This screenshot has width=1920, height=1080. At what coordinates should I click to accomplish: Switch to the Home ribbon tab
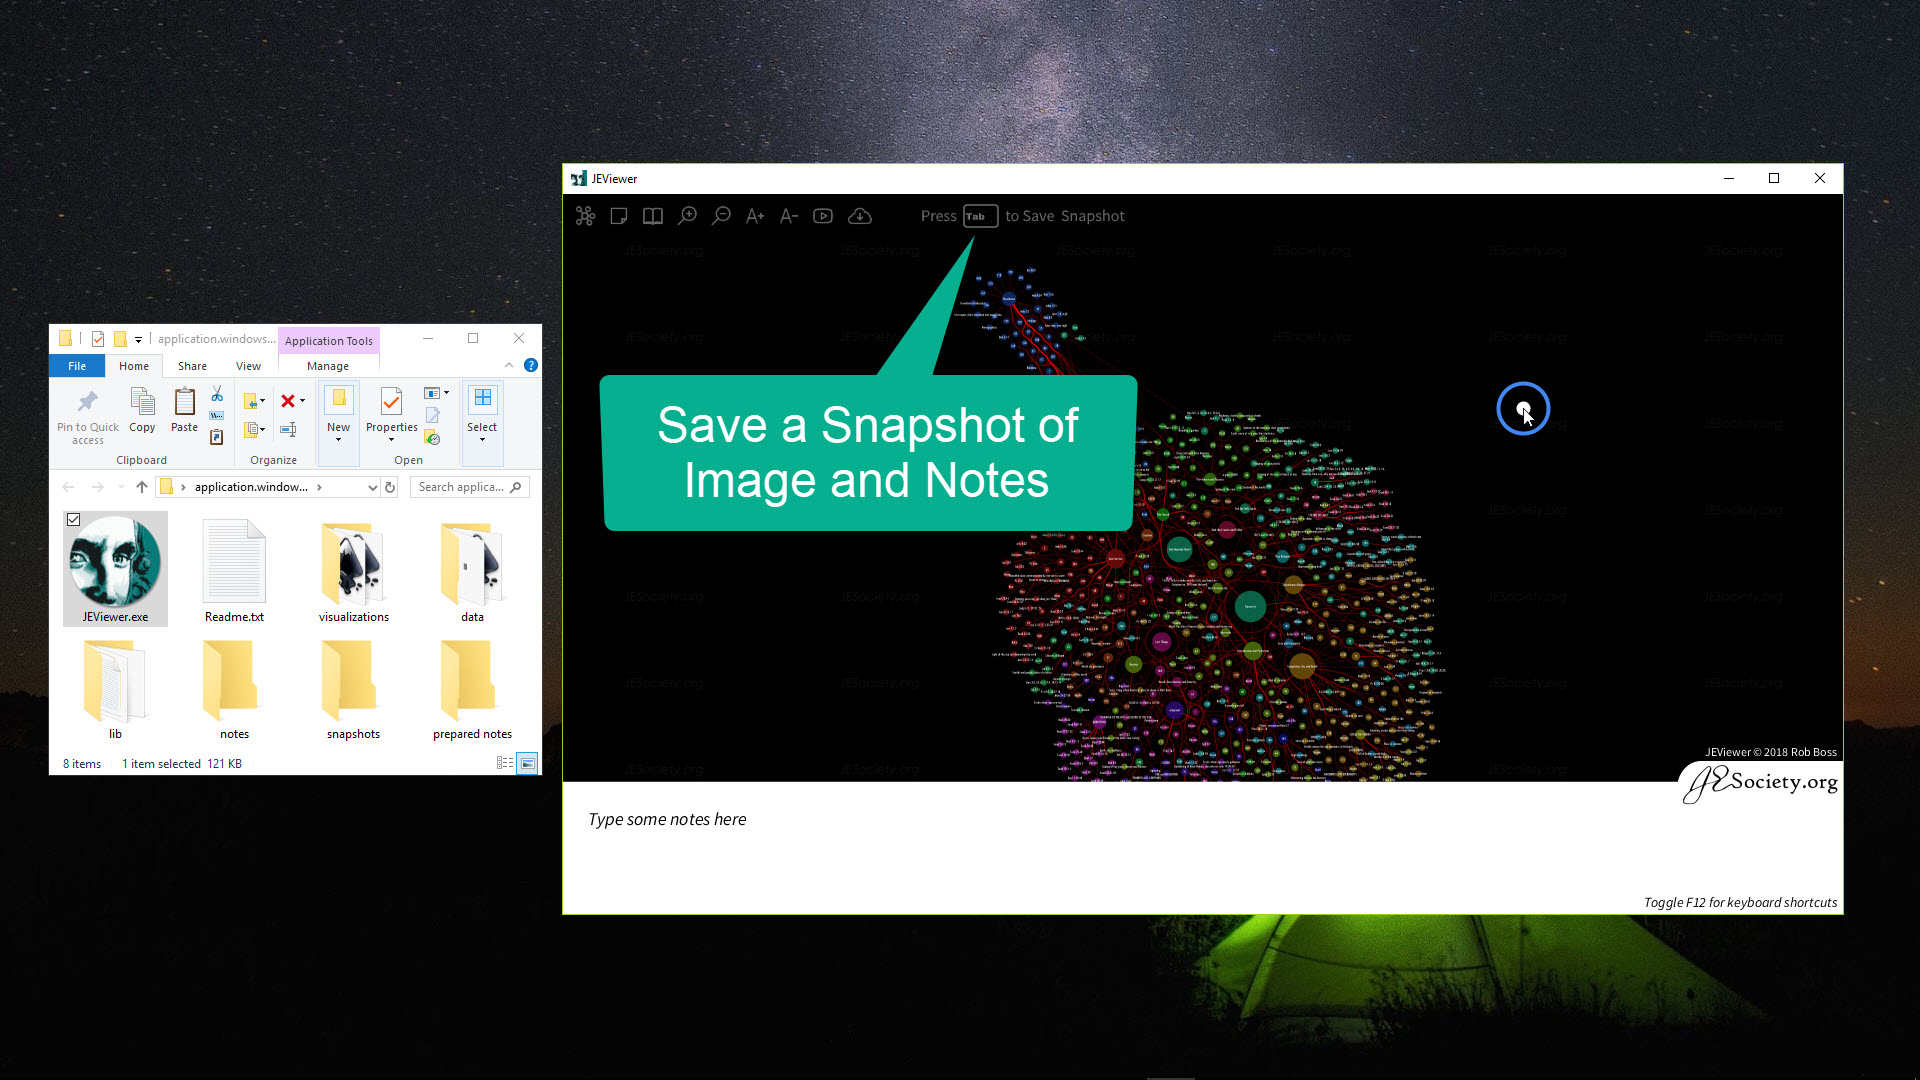click(134, 366)
